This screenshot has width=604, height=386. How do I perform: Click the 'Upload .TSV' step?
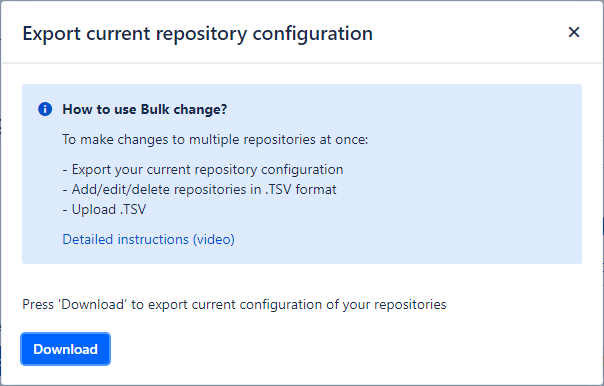click(x=104, y=210)
